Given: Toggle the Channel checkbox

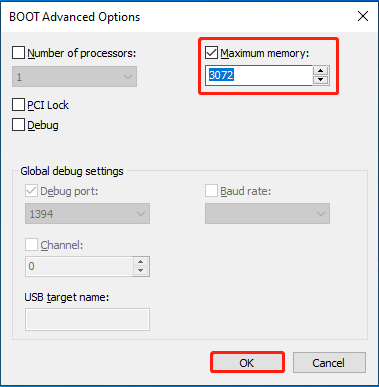Looking at the screenshot, I should click(x=31, y=245).
